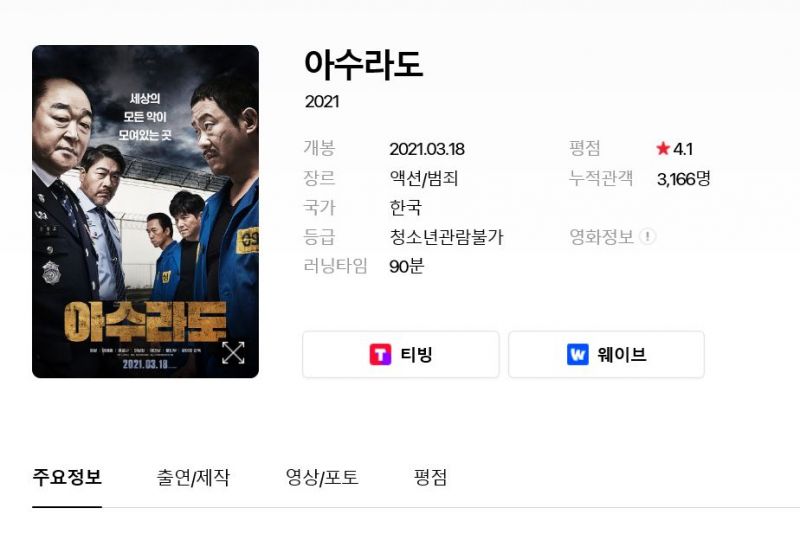Open the 평점 tab
This screenshot has height=534, width=800.
[x=430, y=478]
